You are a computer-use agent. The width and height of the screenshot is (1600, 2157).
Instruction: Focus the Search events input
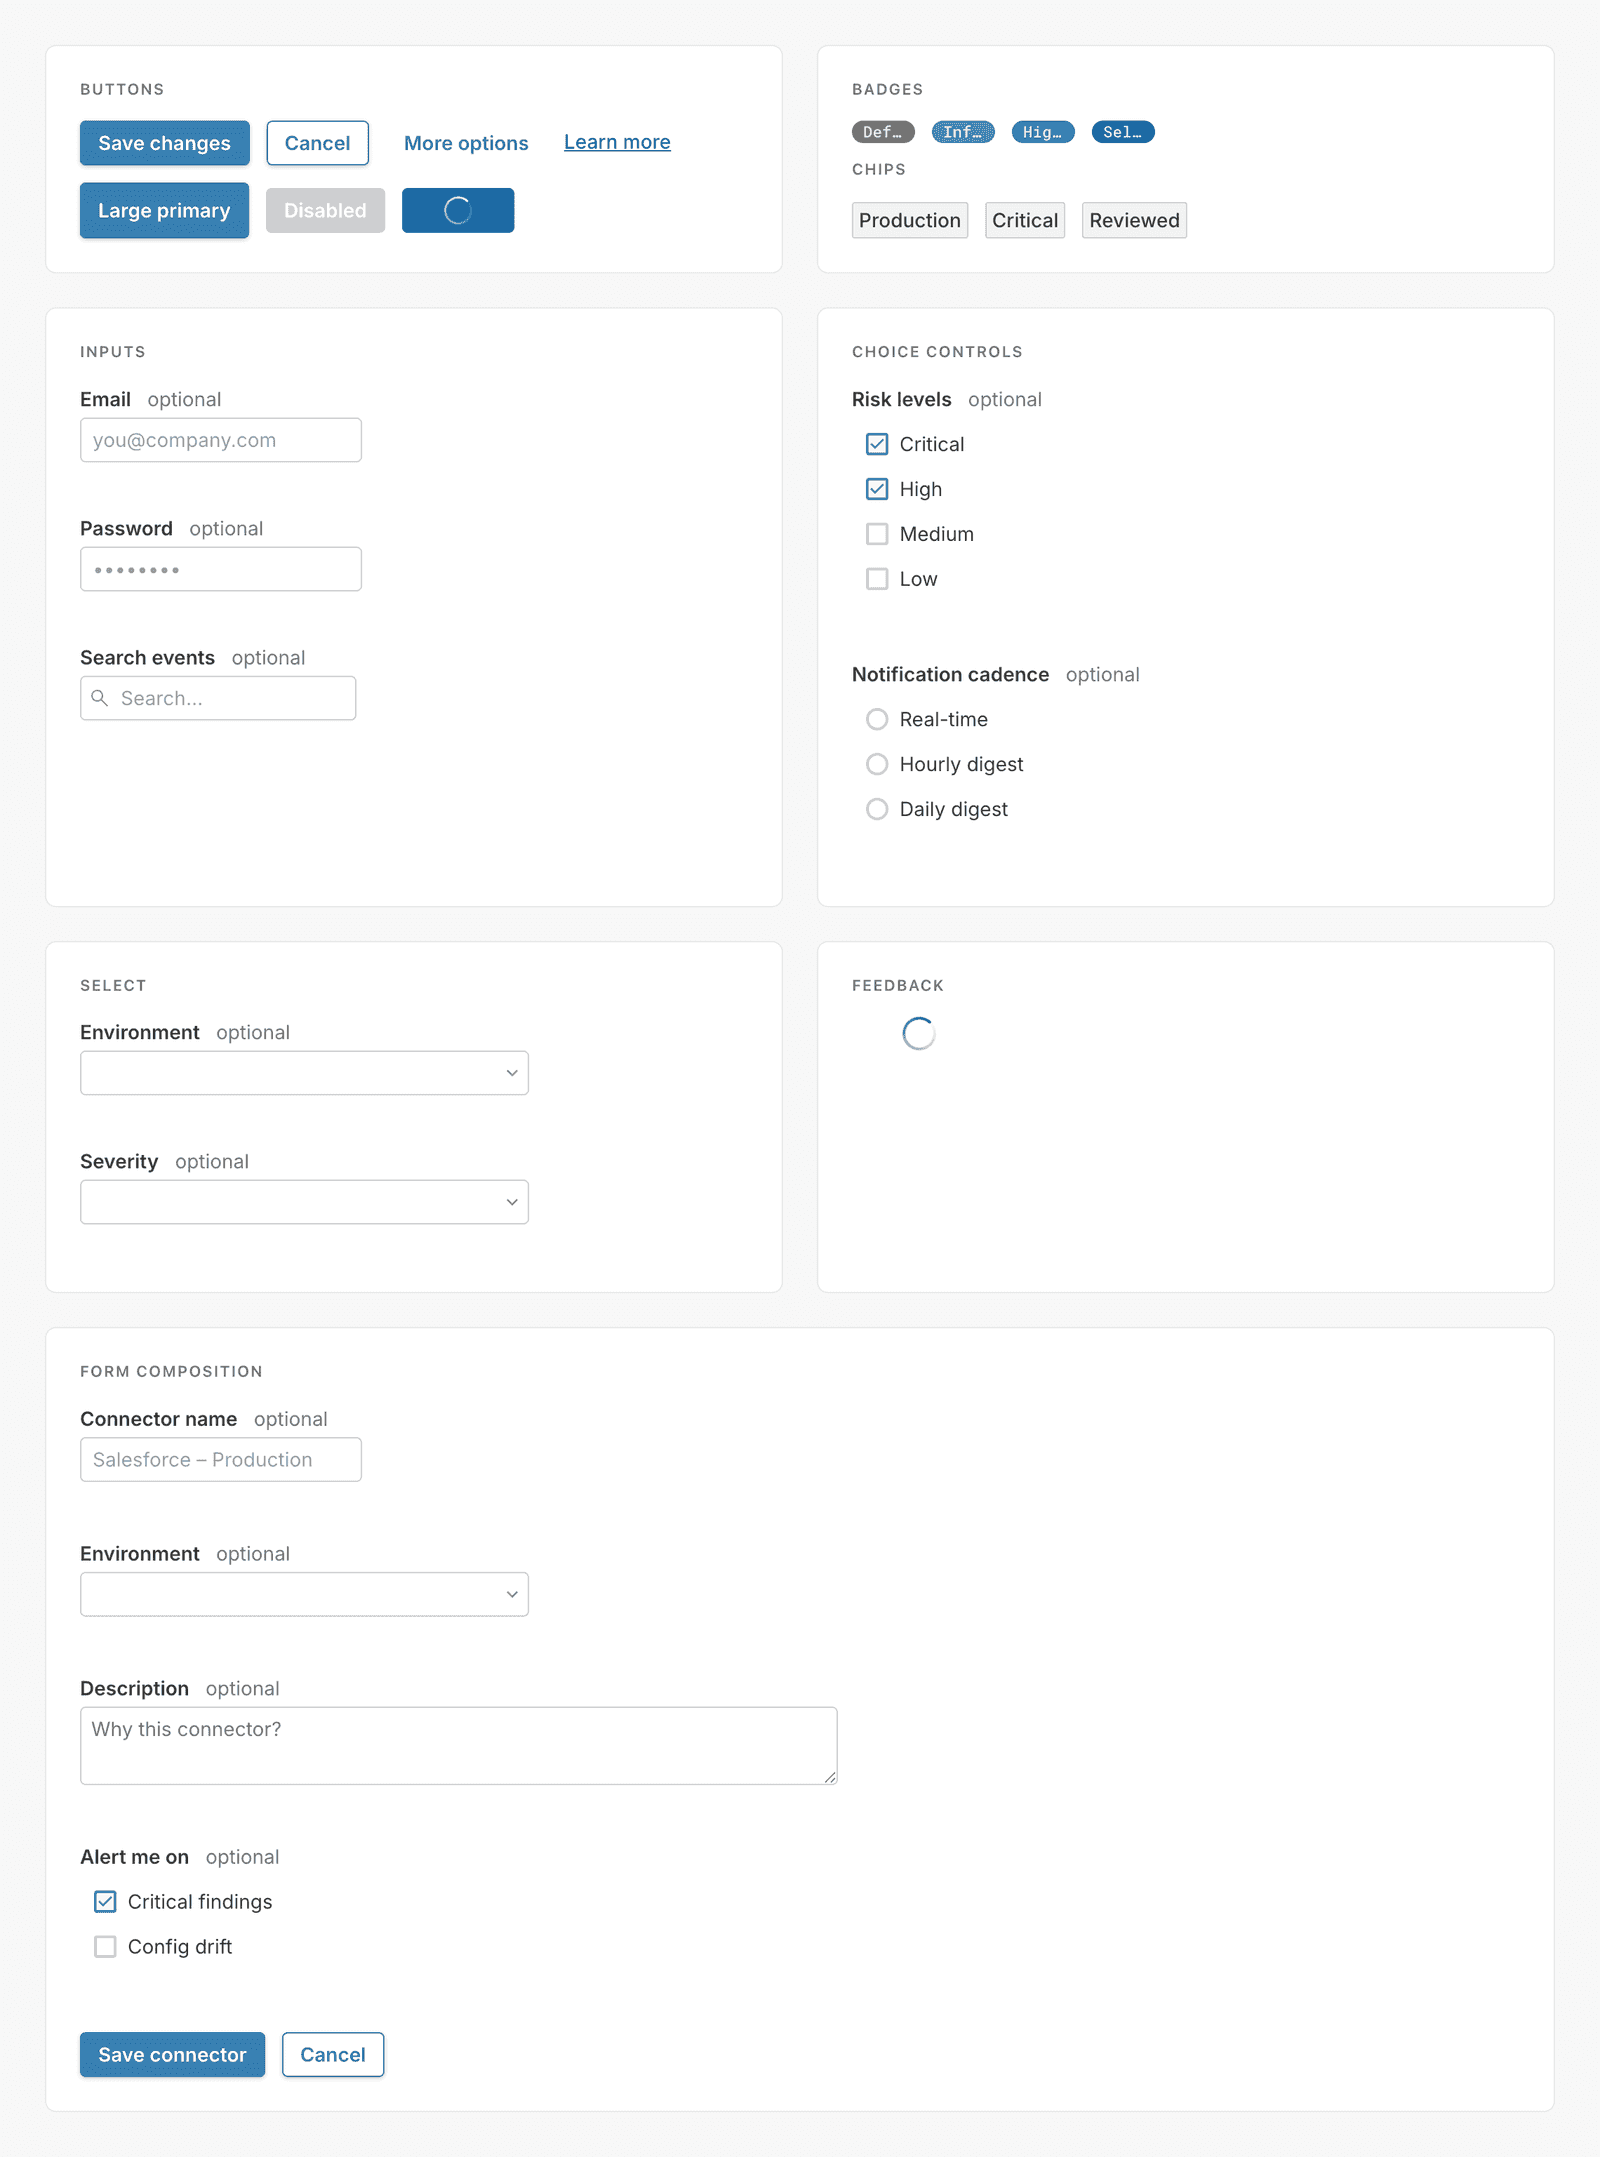(218, 698)
